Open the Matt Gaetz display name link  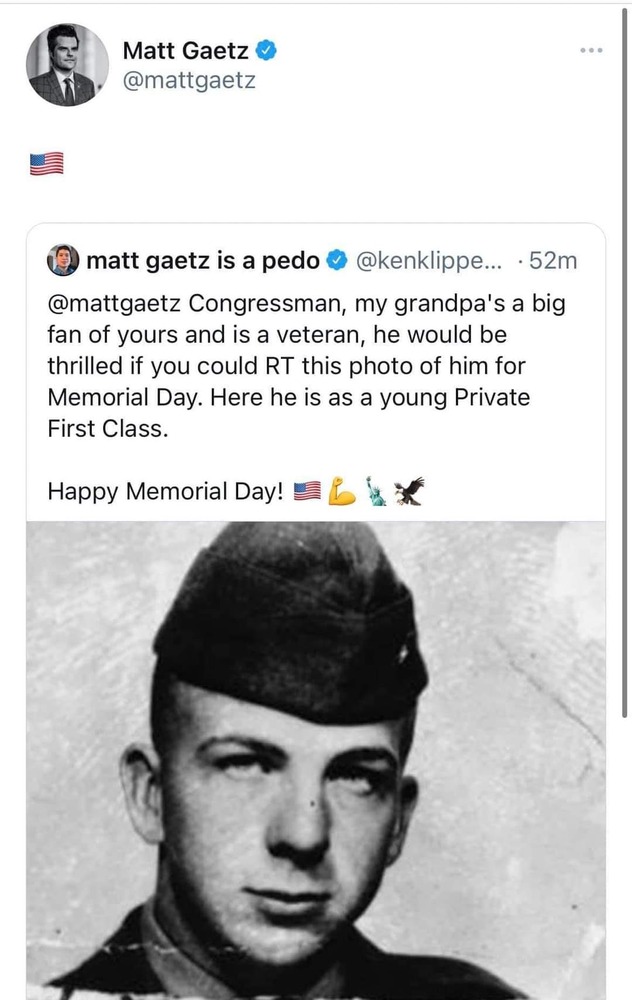pos(186,50)
